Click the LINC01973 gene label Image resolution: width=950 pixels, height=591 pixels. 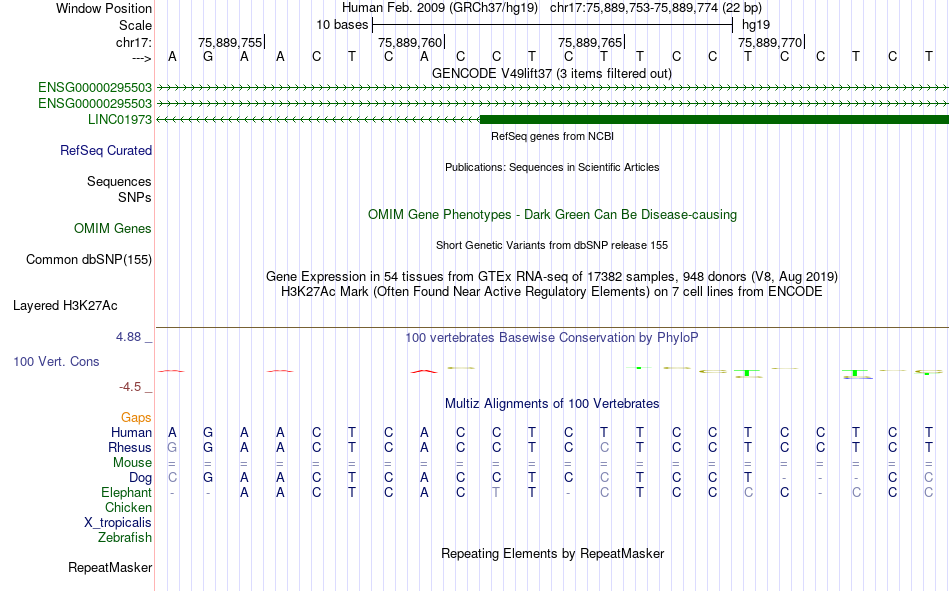click(x=119, y=119)
